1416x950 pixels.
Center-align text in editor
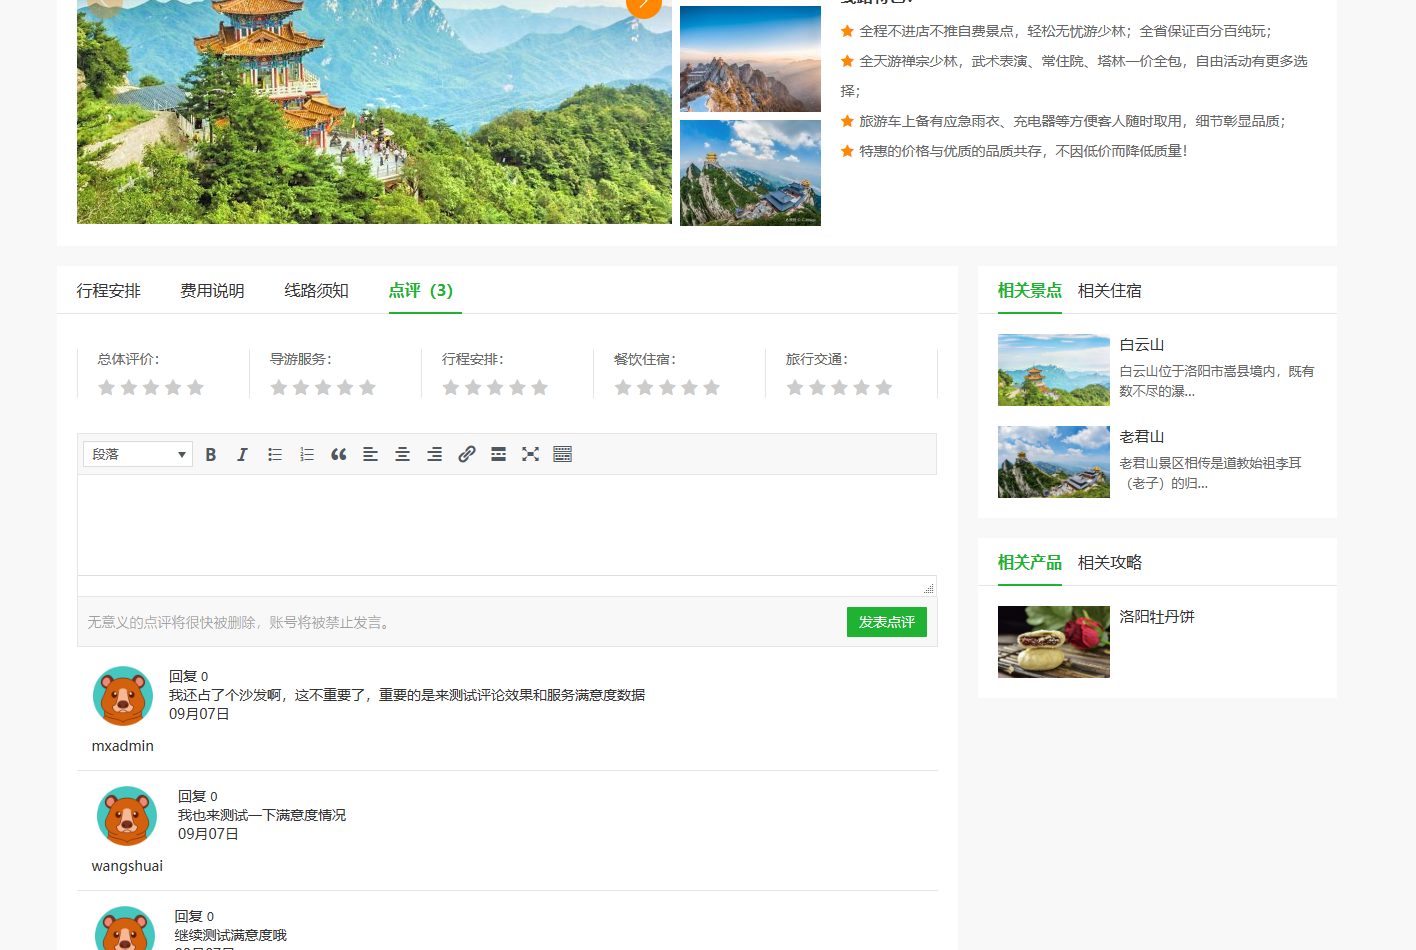point(402,454)
